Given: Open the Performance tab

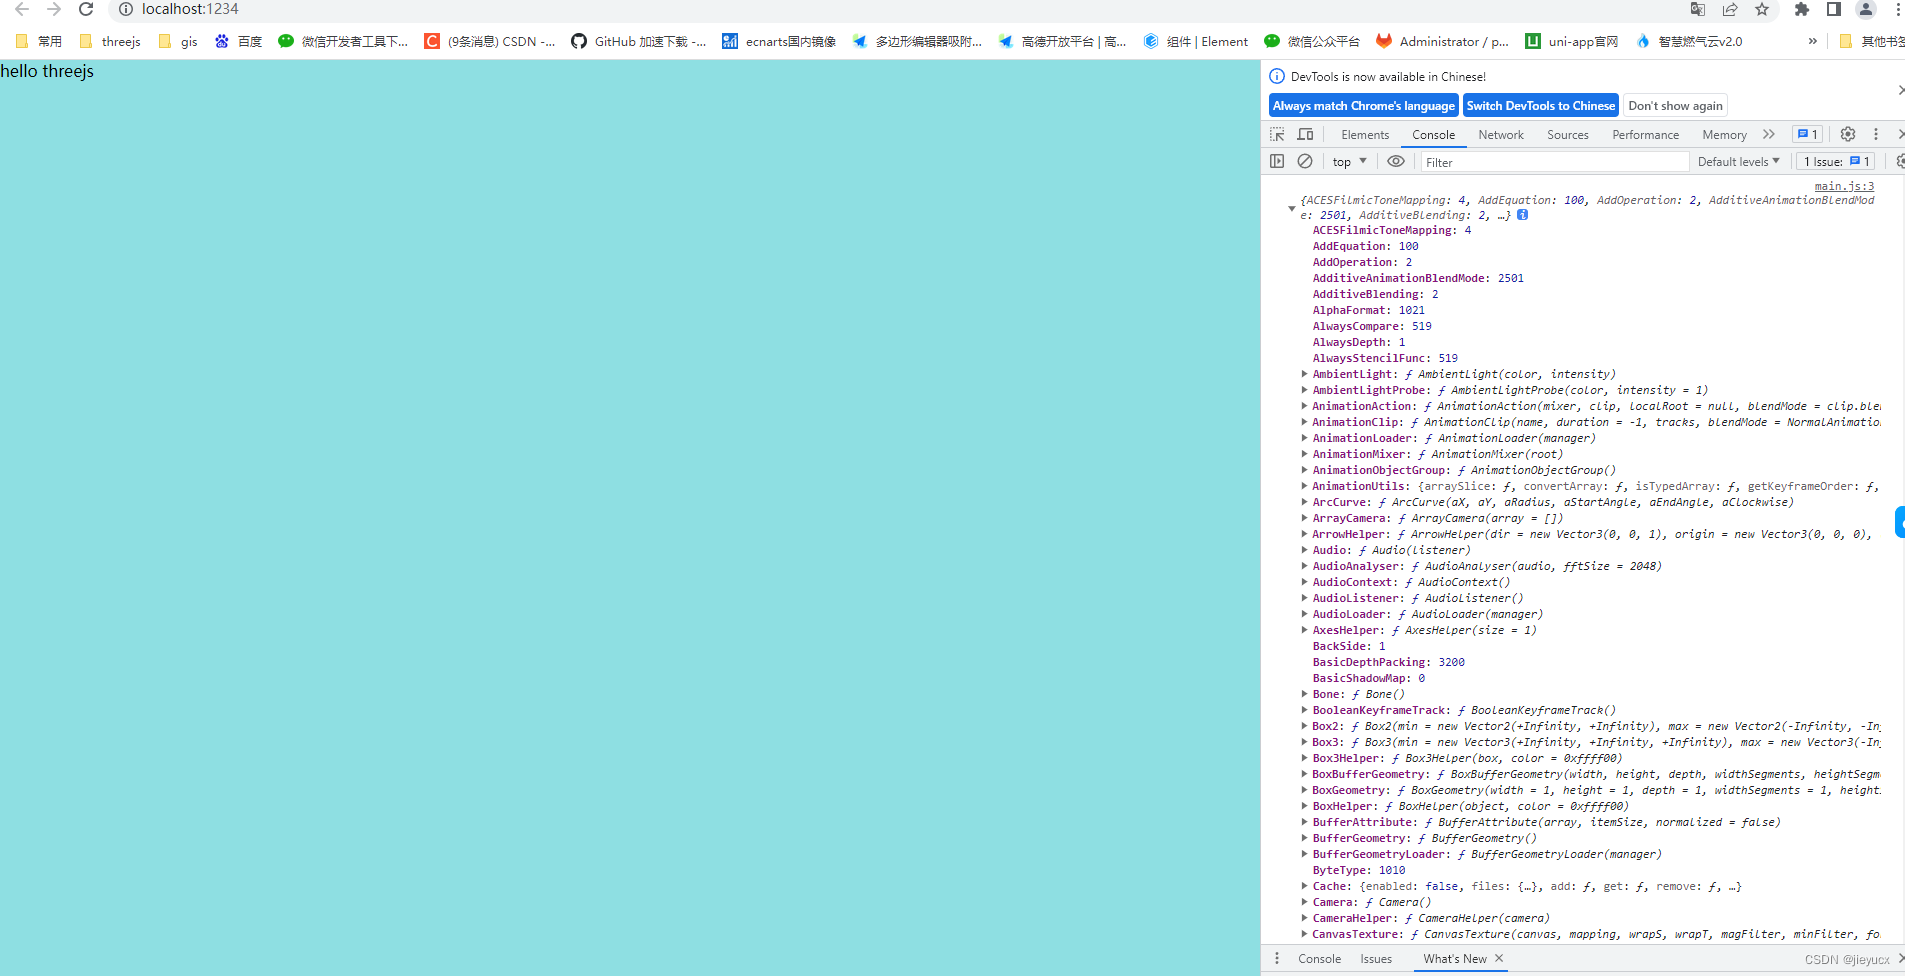Looking at the screenshot, I should click(1645, 135).
